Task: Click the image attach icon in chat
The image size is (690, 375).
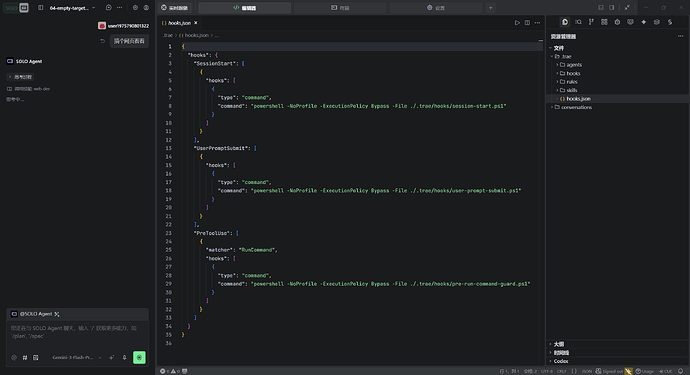Action: 36,358
